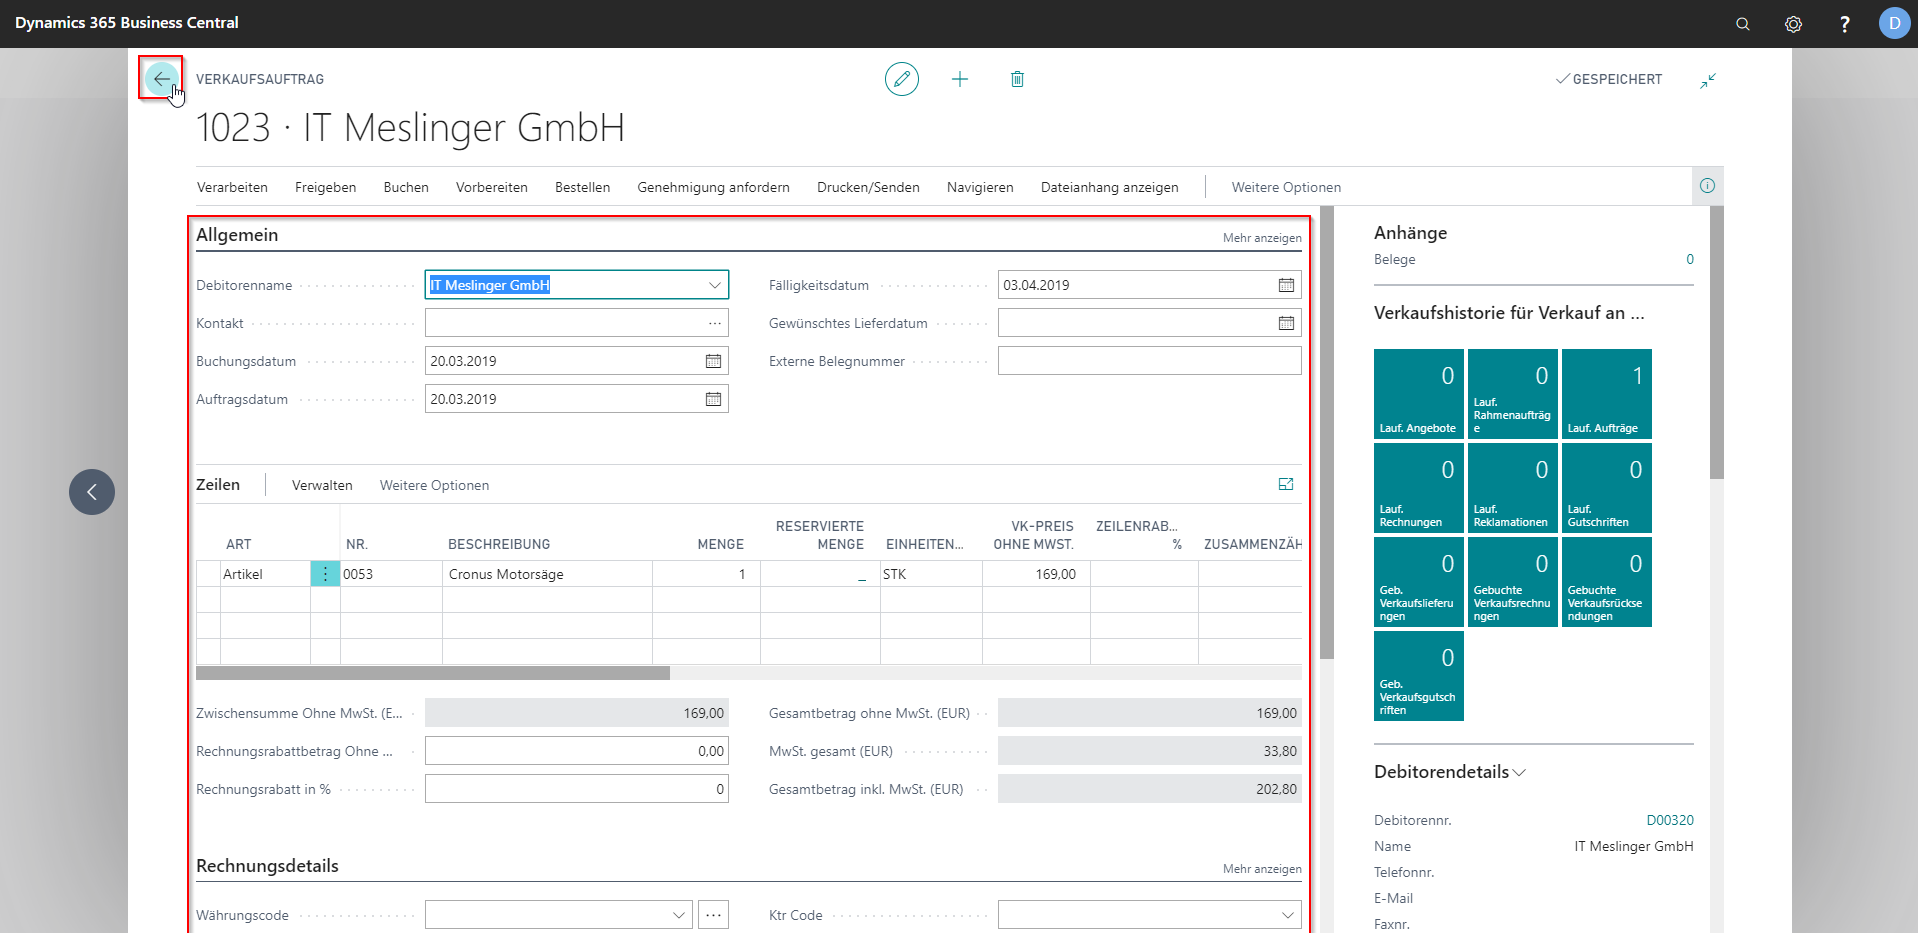1918x933 pixels.
Task: Open Navigieren menu
Action: (980, 187)
